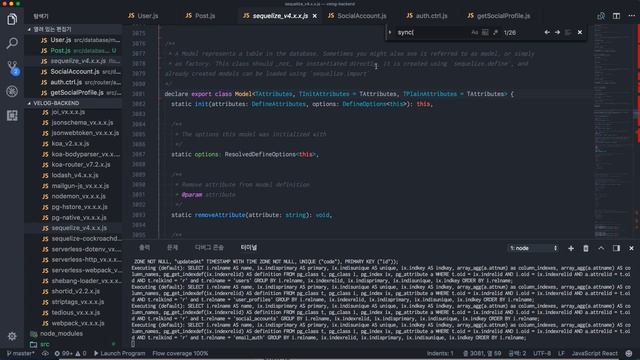Open lodash_v4.x.x.js in file tree
This screenshot has width=640, height=360.
[x=73, y=175]
